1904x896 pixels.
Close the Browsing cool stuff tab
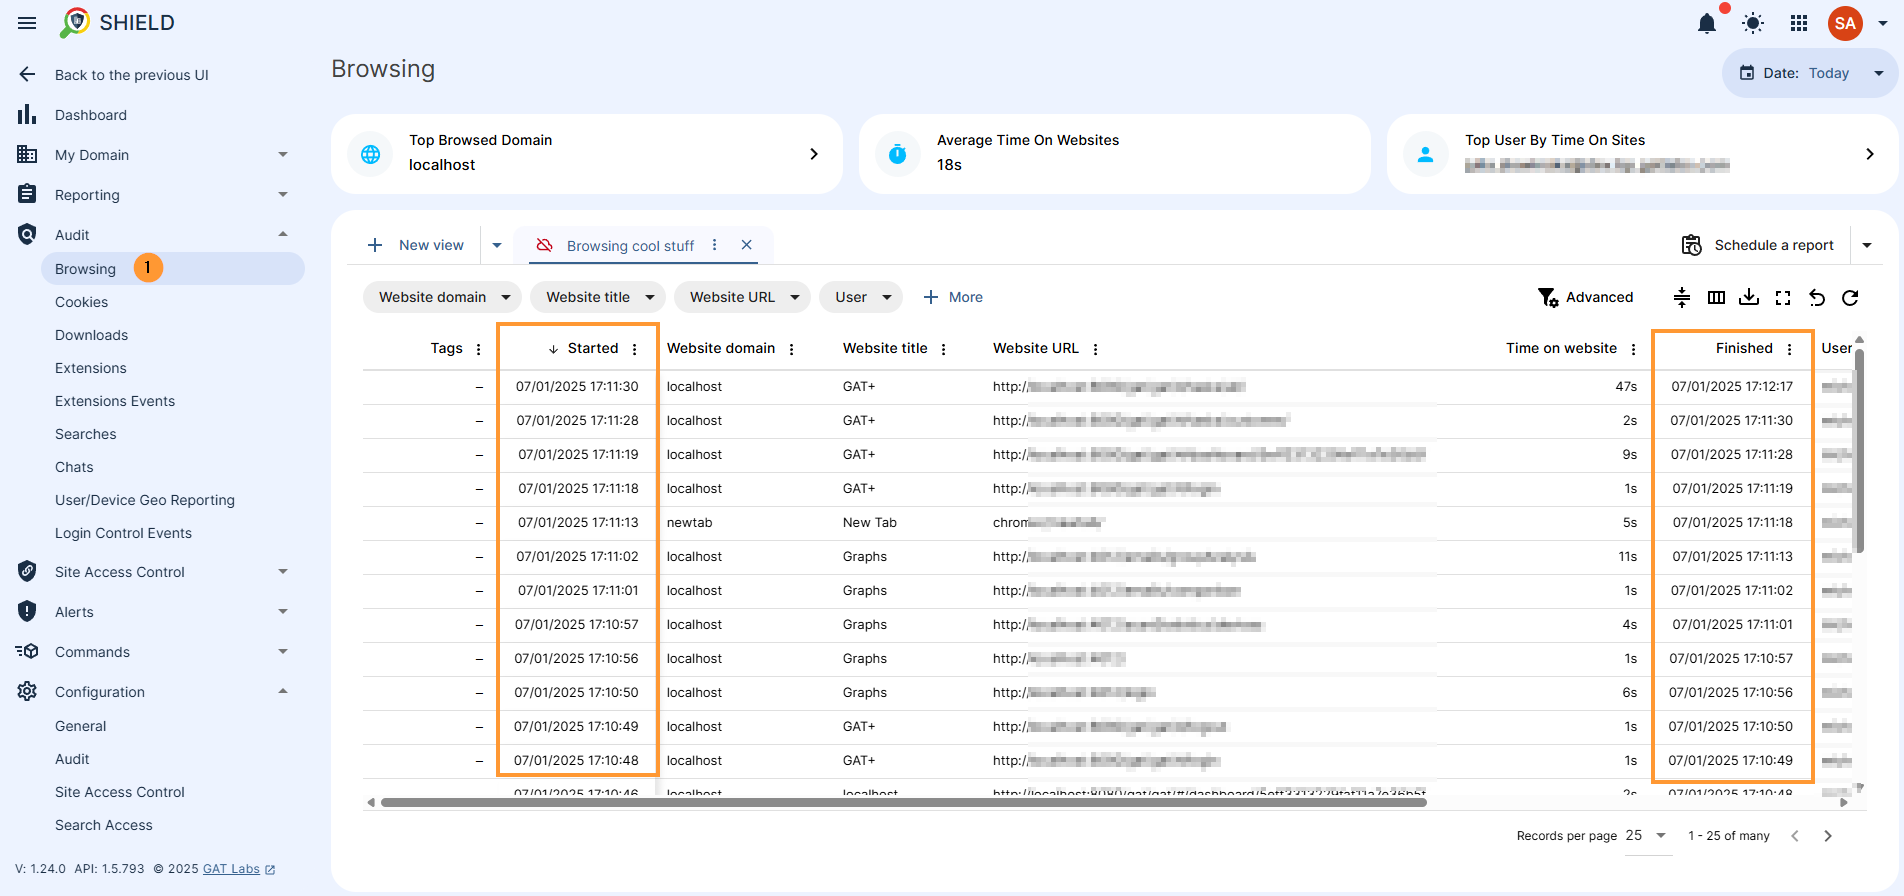coord(746,245)
